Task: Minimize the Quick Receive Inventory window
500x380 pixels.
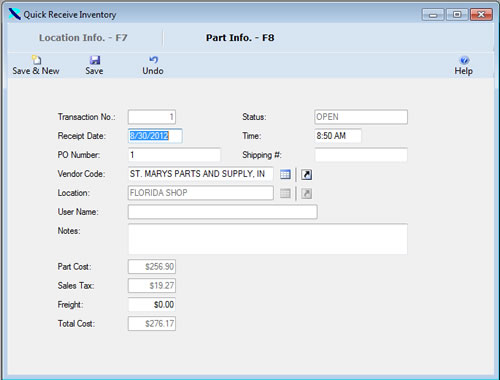Action: 433,15
